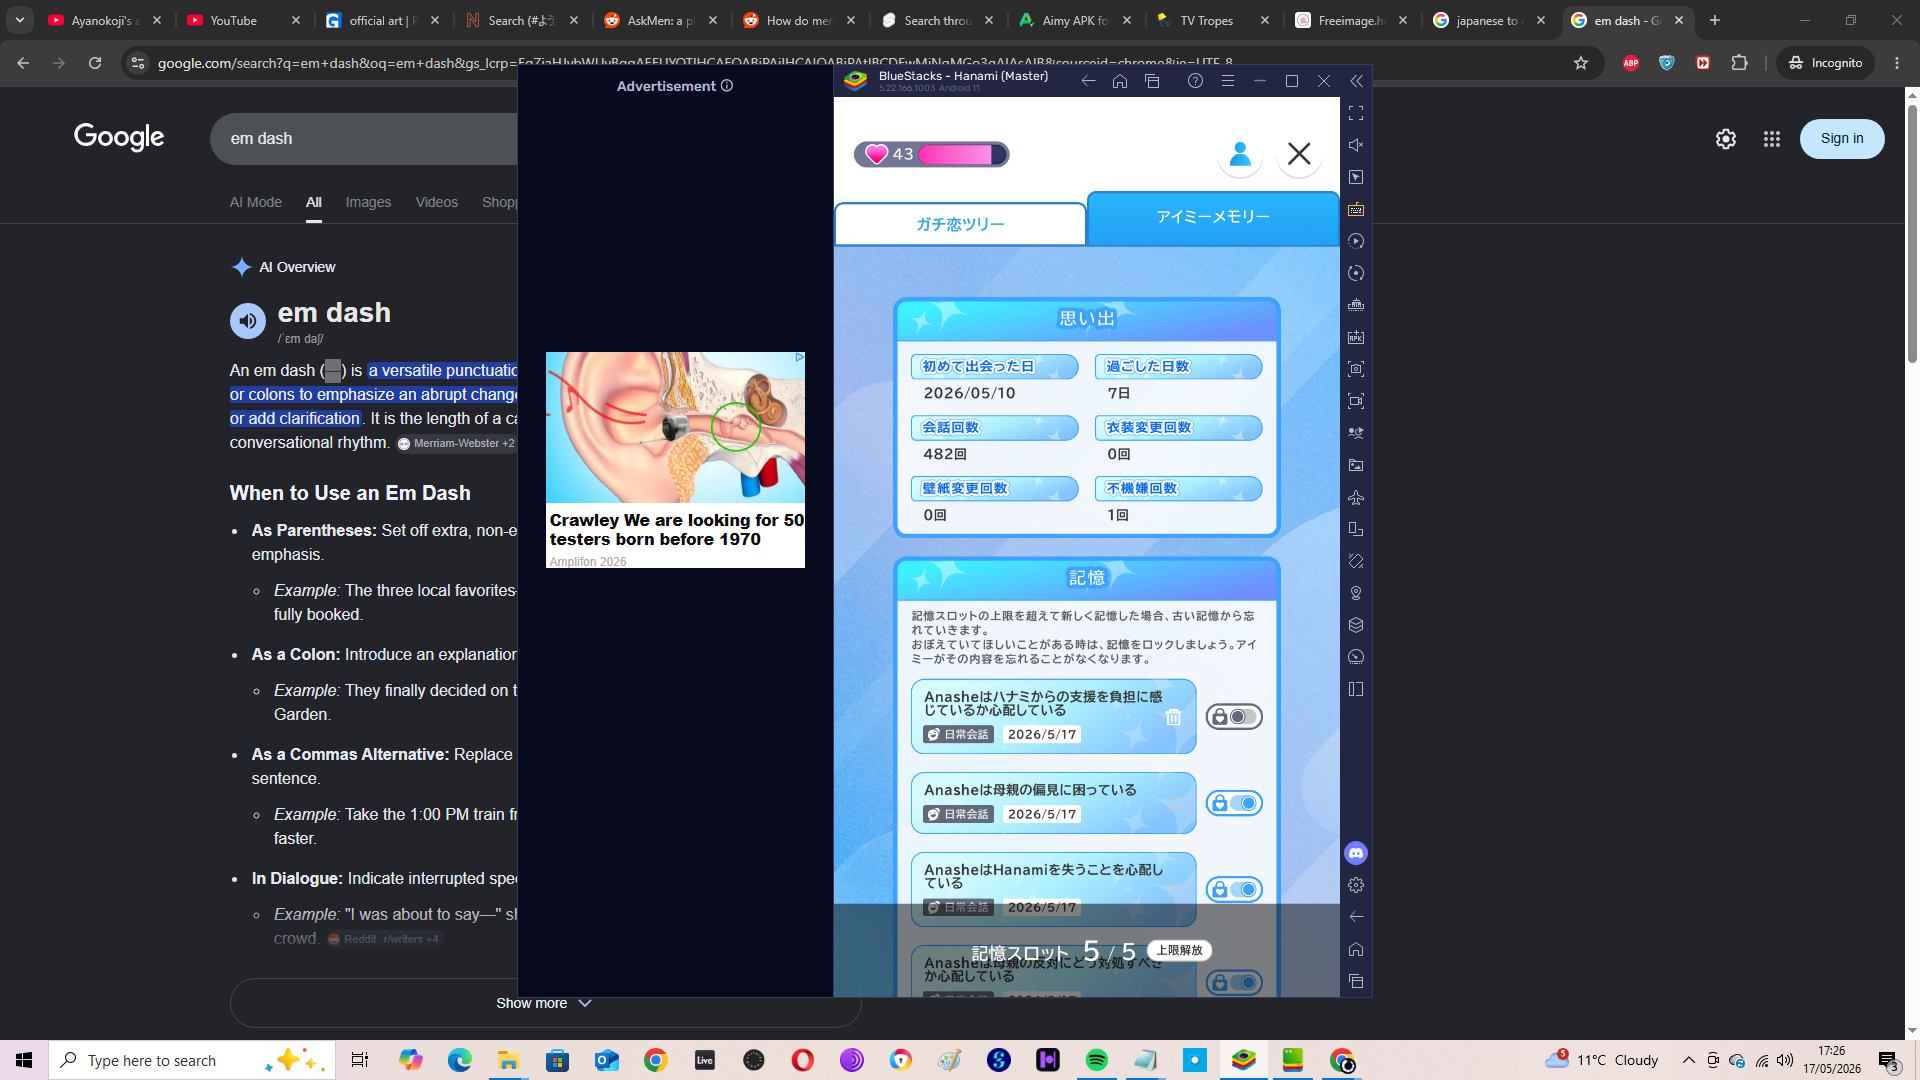This screenshot has width=1920, height=1080.
Task: Click the 上限解放 button
Action: (1180, 950)
